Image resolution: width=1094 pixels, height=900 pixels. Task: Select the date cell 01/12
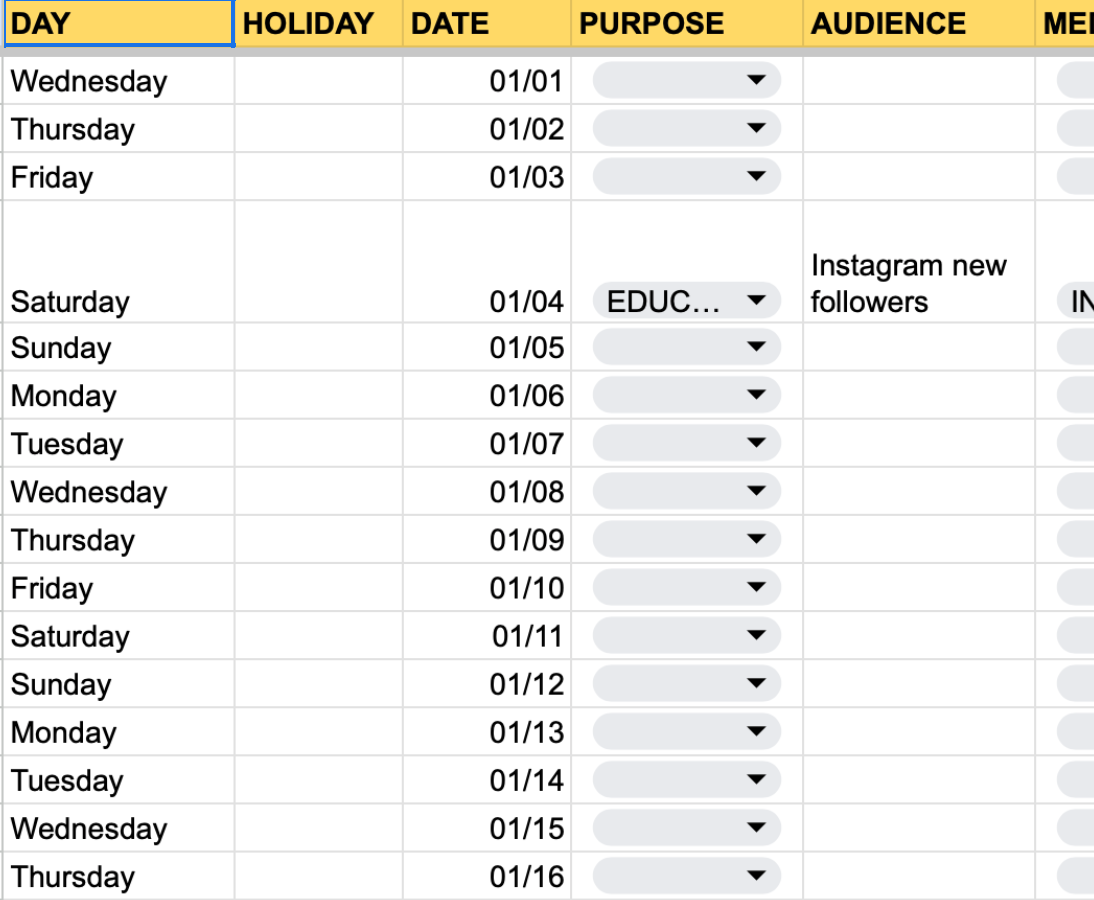487,684
